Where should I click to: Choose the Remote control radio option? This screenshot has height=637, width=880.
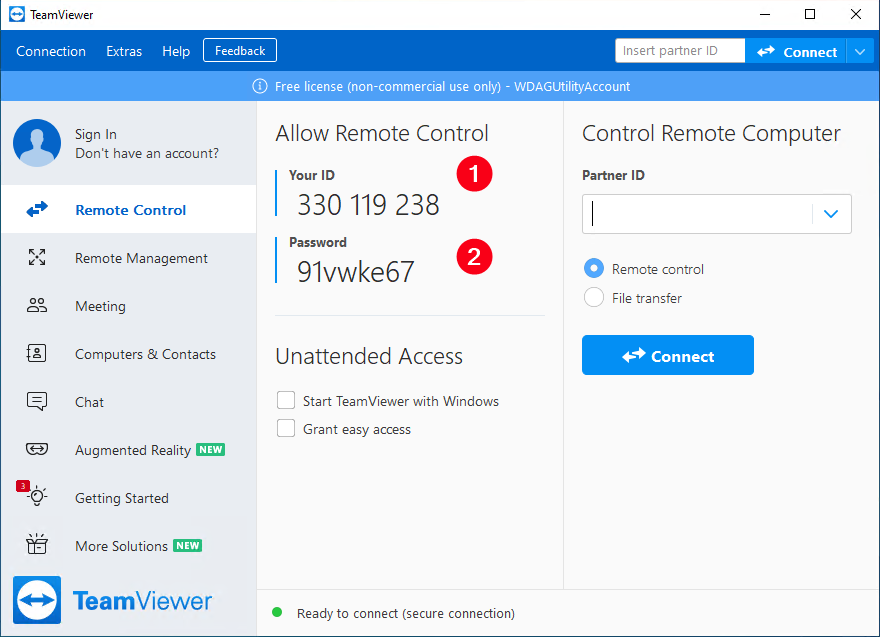point(594,269)
